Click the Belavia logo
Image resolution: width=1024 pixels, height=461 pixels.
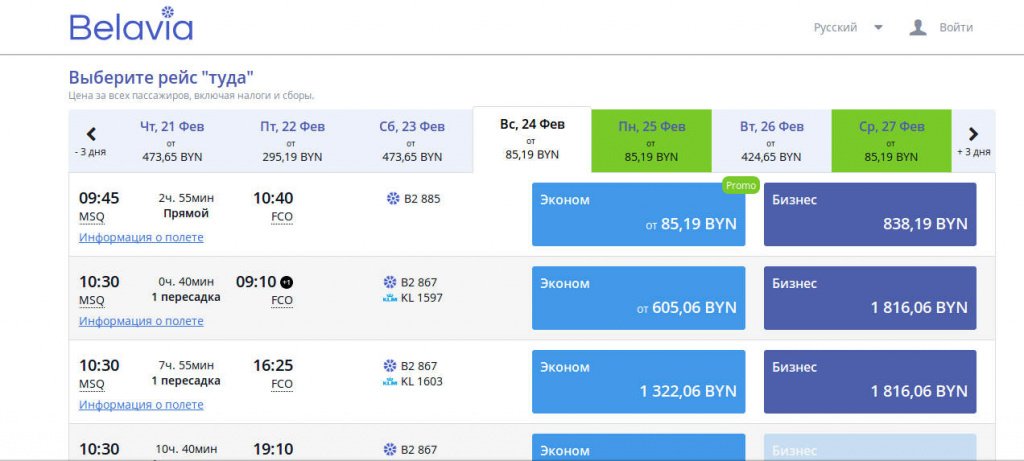131,24
